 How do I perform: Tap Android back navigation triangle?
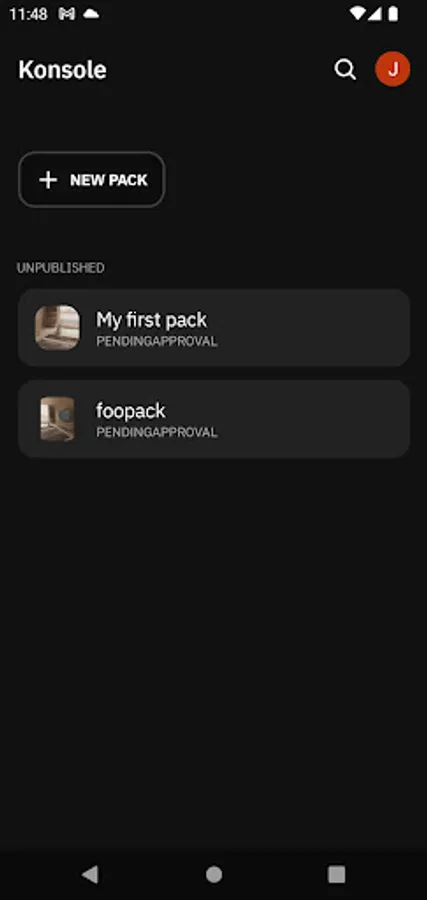point(90,874)
